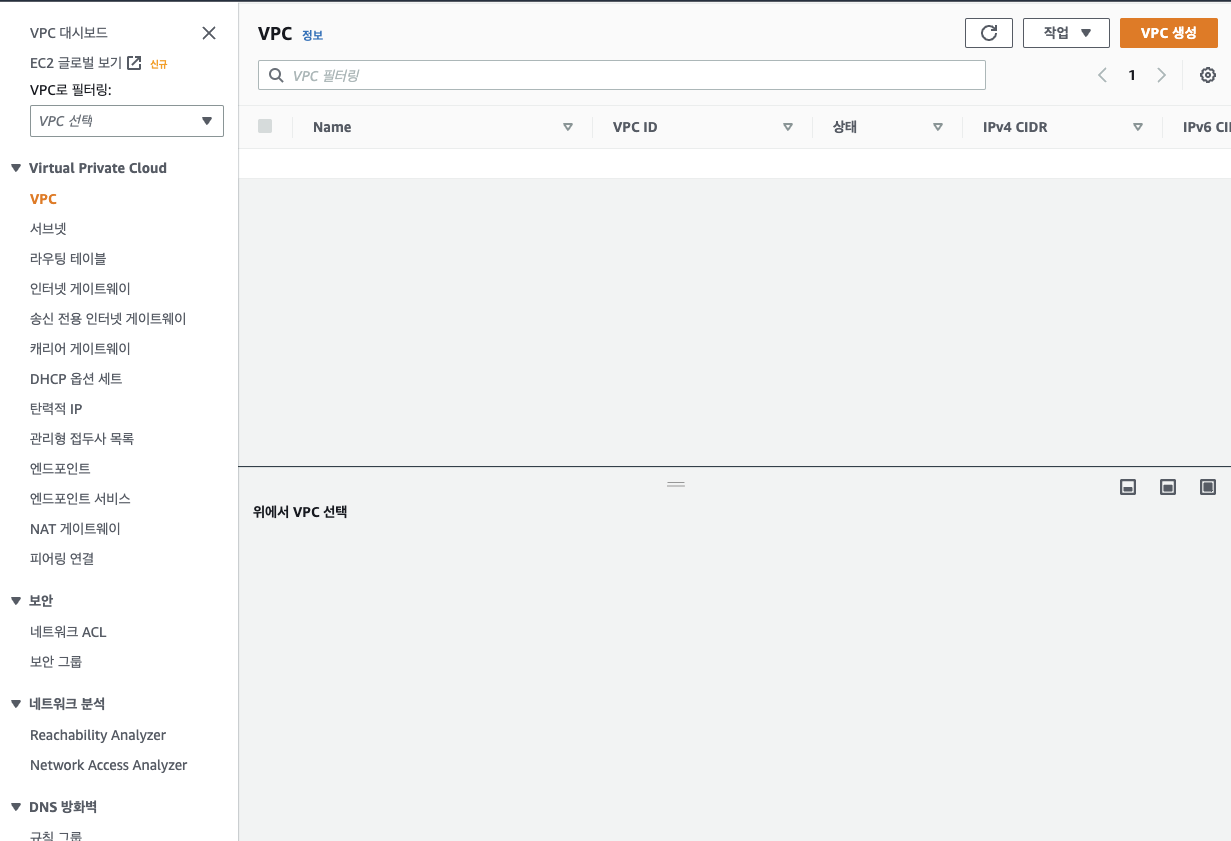Open 피어링 연결 page

pos(62,559)
